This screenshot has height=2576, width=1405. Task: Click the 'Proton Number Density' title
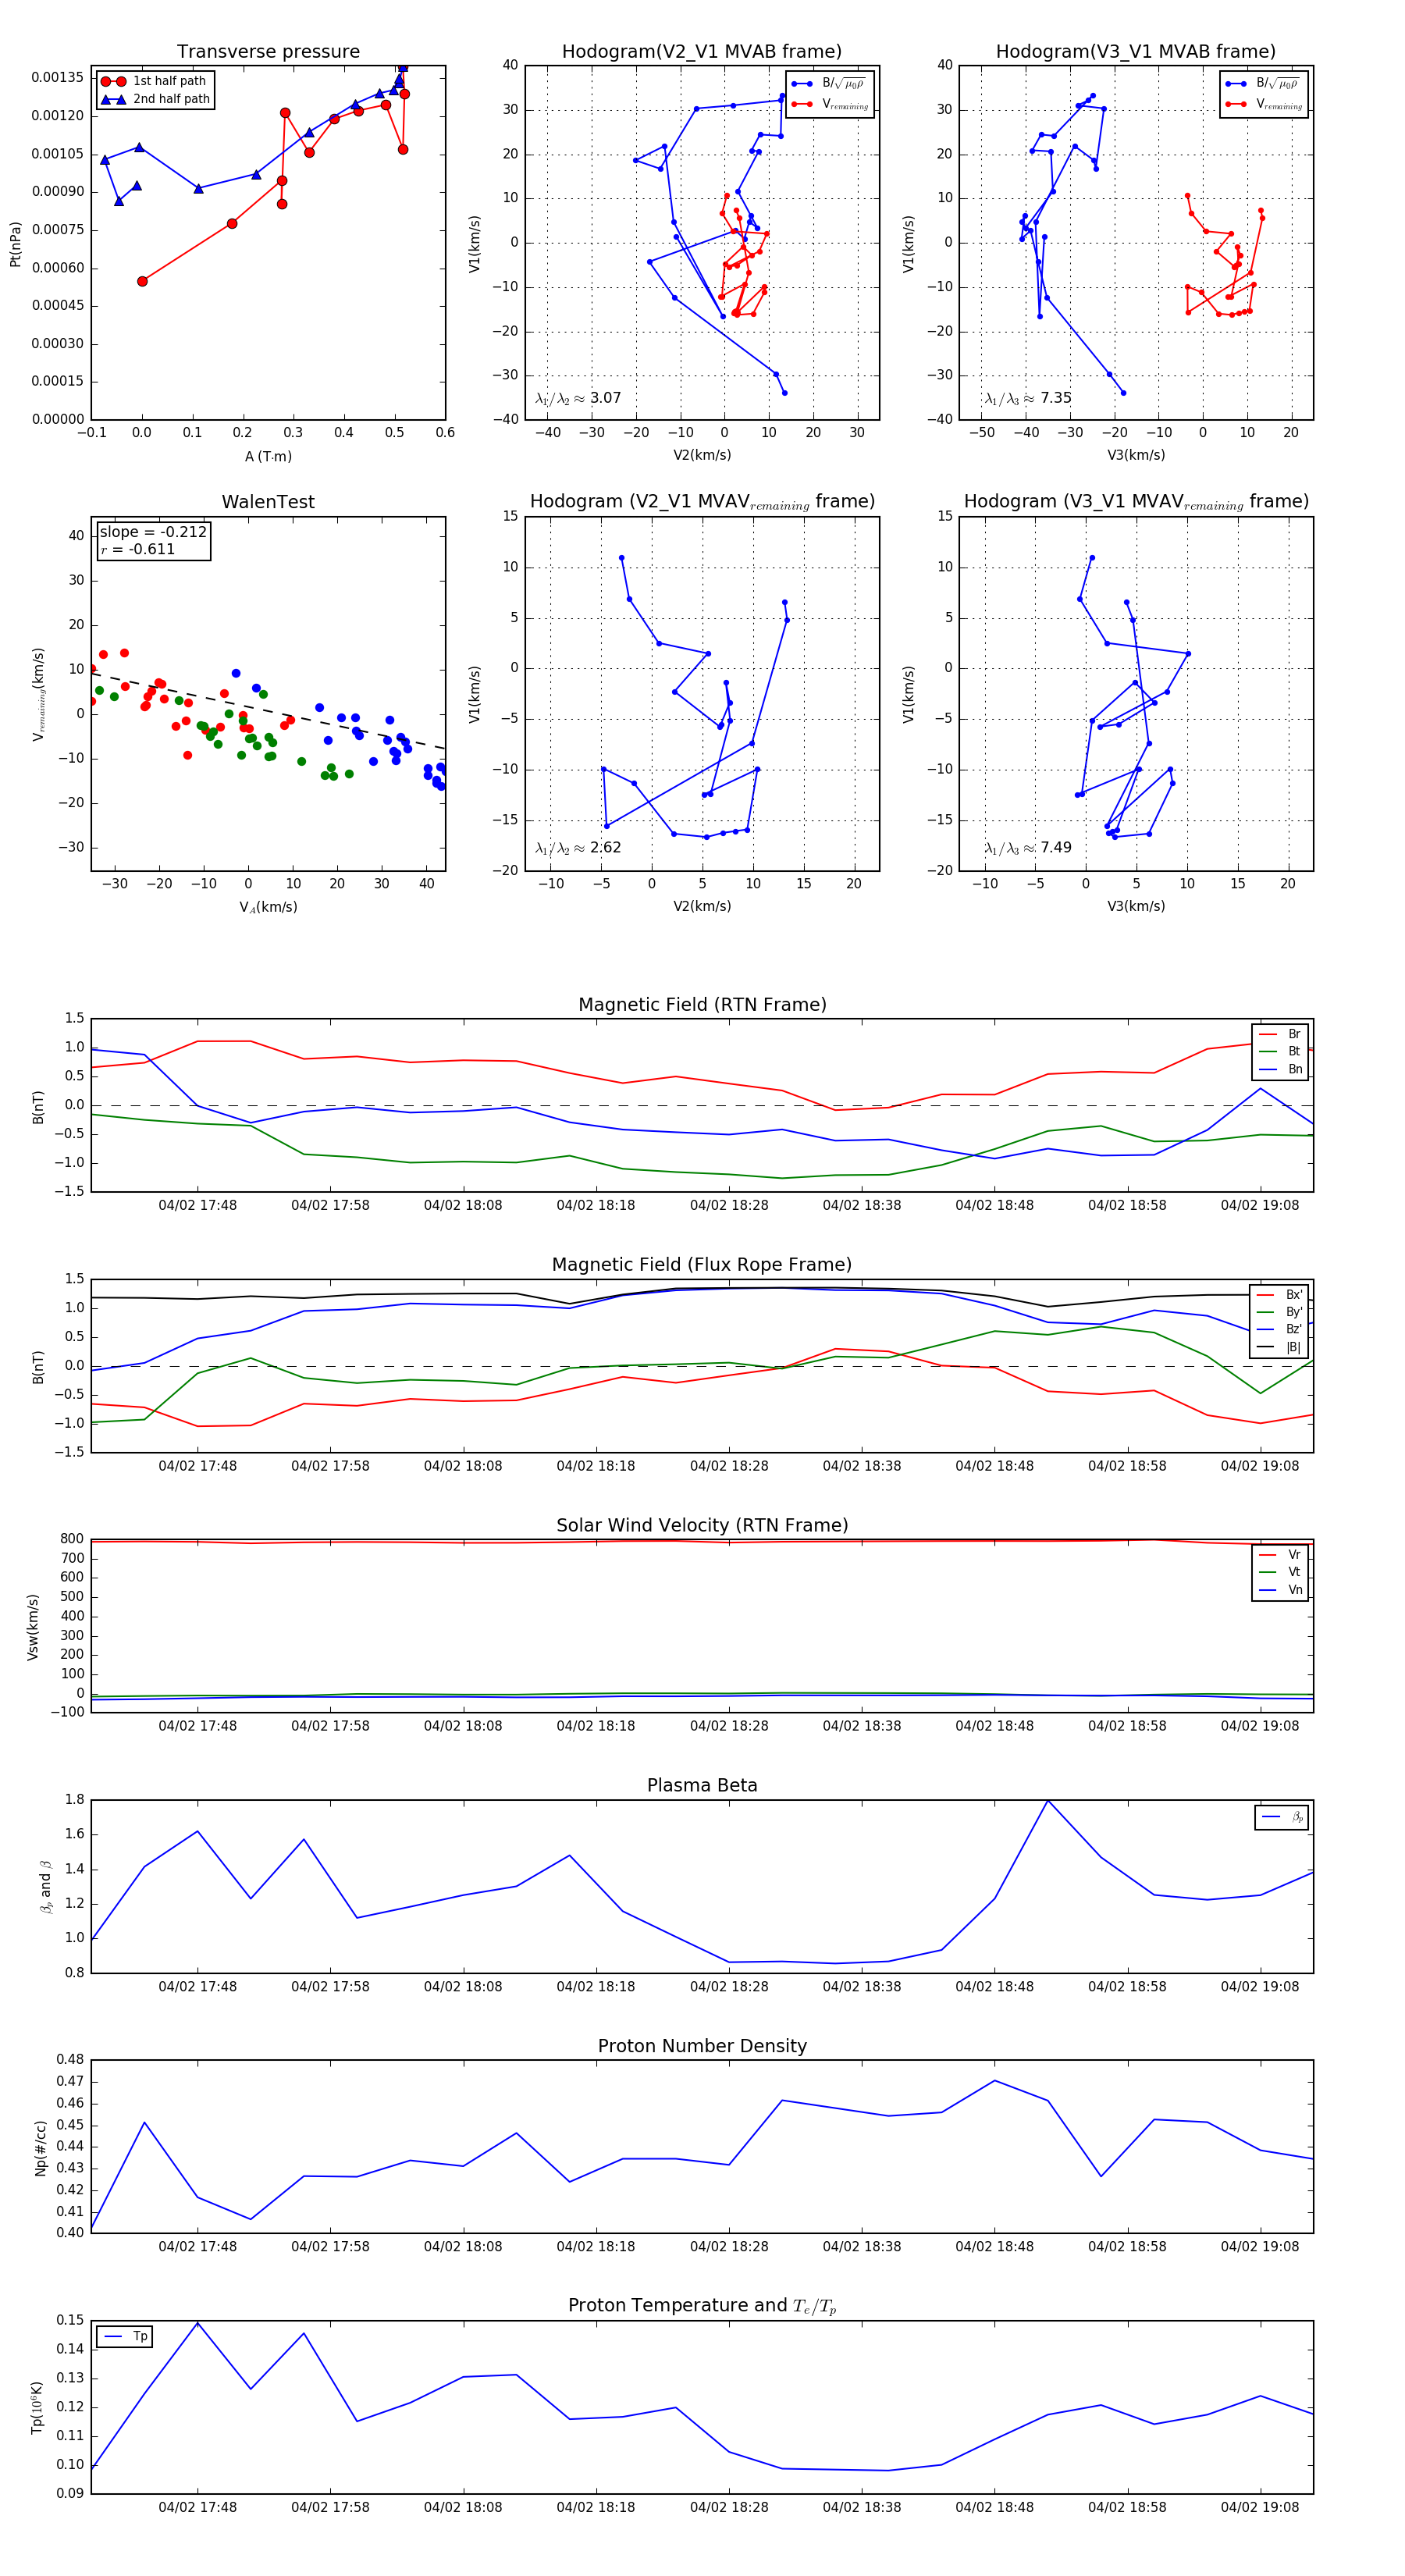point(702,2046)
